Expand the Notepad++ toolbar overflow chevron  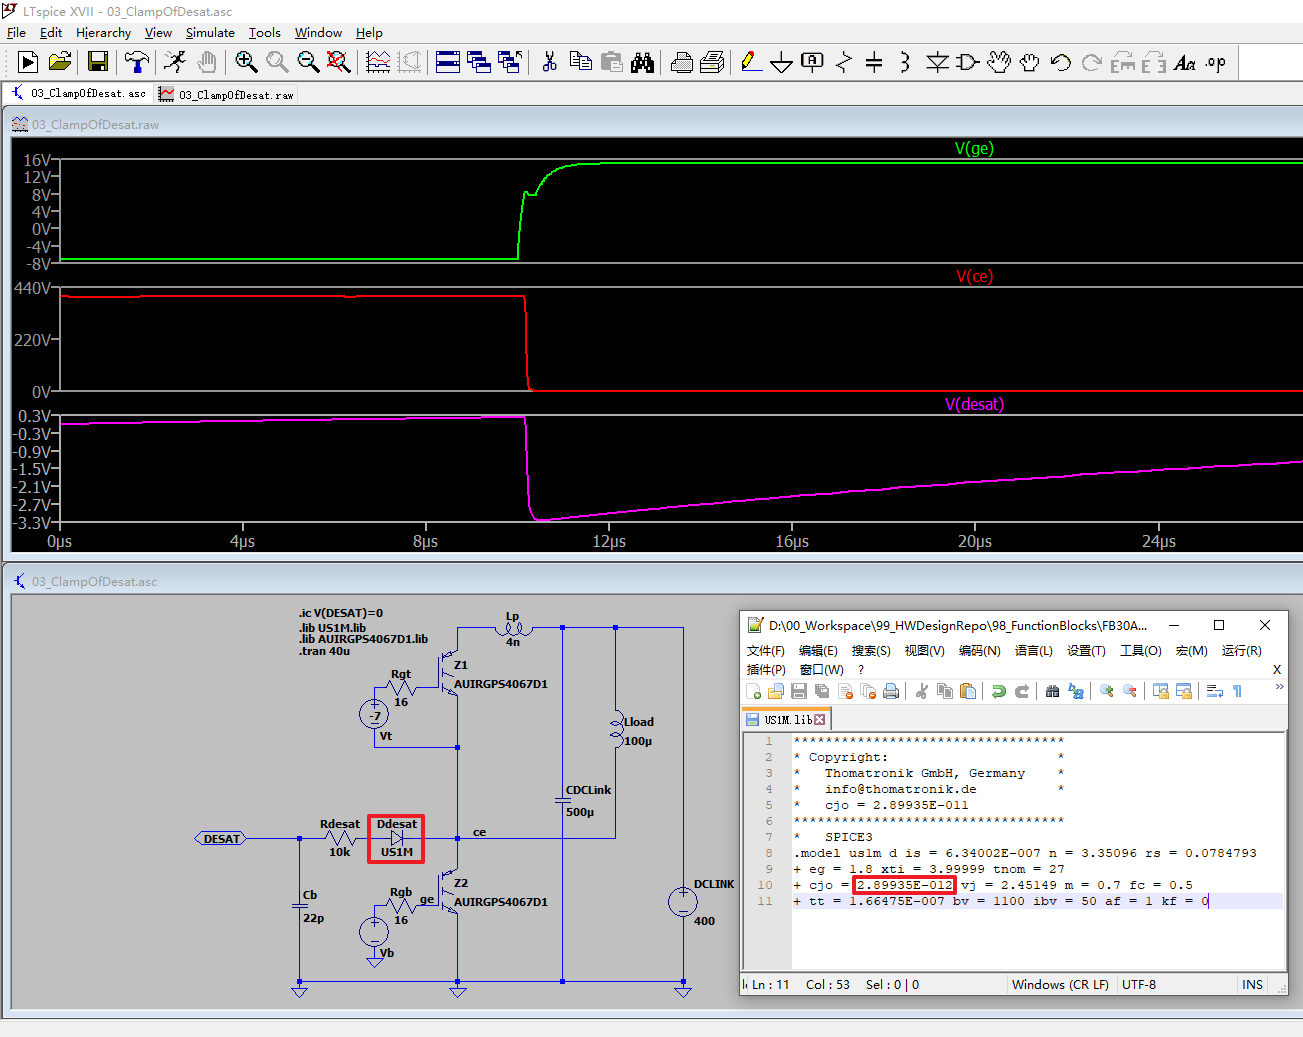1279,687
